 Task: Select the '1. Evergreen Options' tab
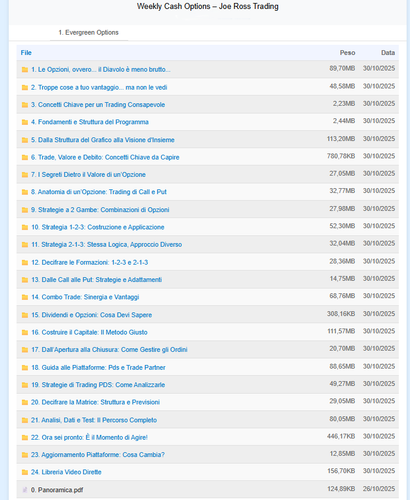(89, 33)
